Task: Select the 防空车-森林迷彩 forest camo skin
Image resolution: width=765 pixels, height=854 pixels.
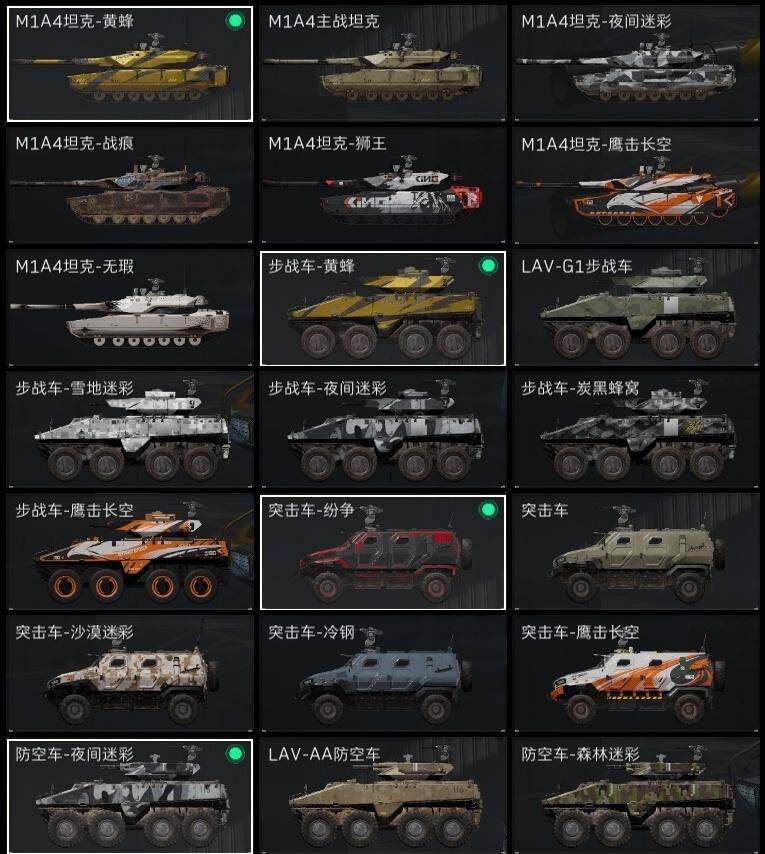Action: pos(636,796)
